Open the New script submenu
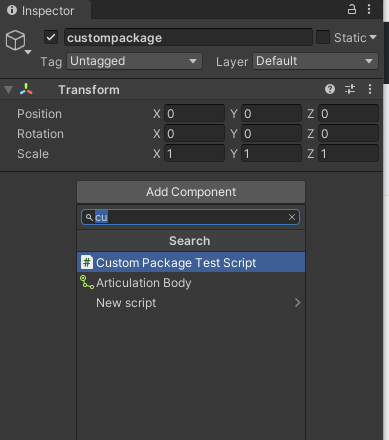389x440 pixels. click(x=191, y=303)
